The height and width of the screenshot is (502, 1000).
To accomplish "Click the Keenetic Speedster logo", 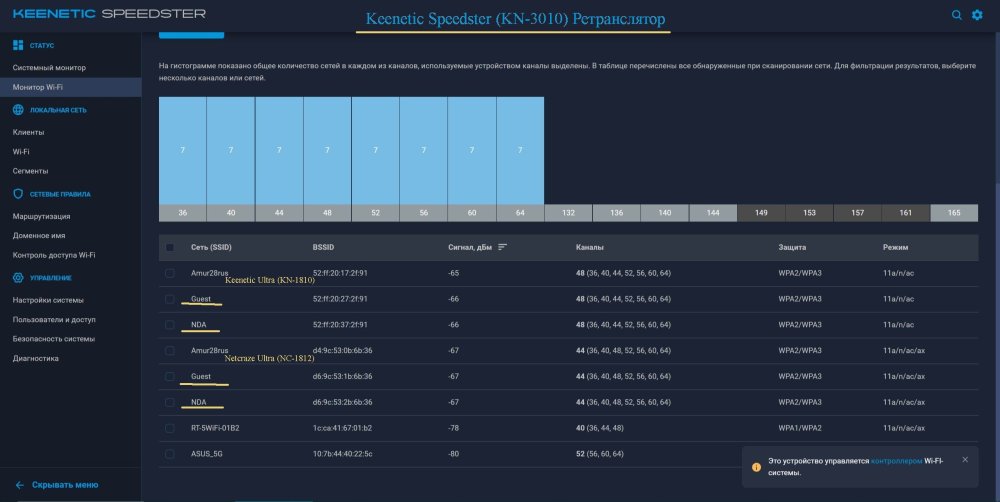I will pos(109,13).
